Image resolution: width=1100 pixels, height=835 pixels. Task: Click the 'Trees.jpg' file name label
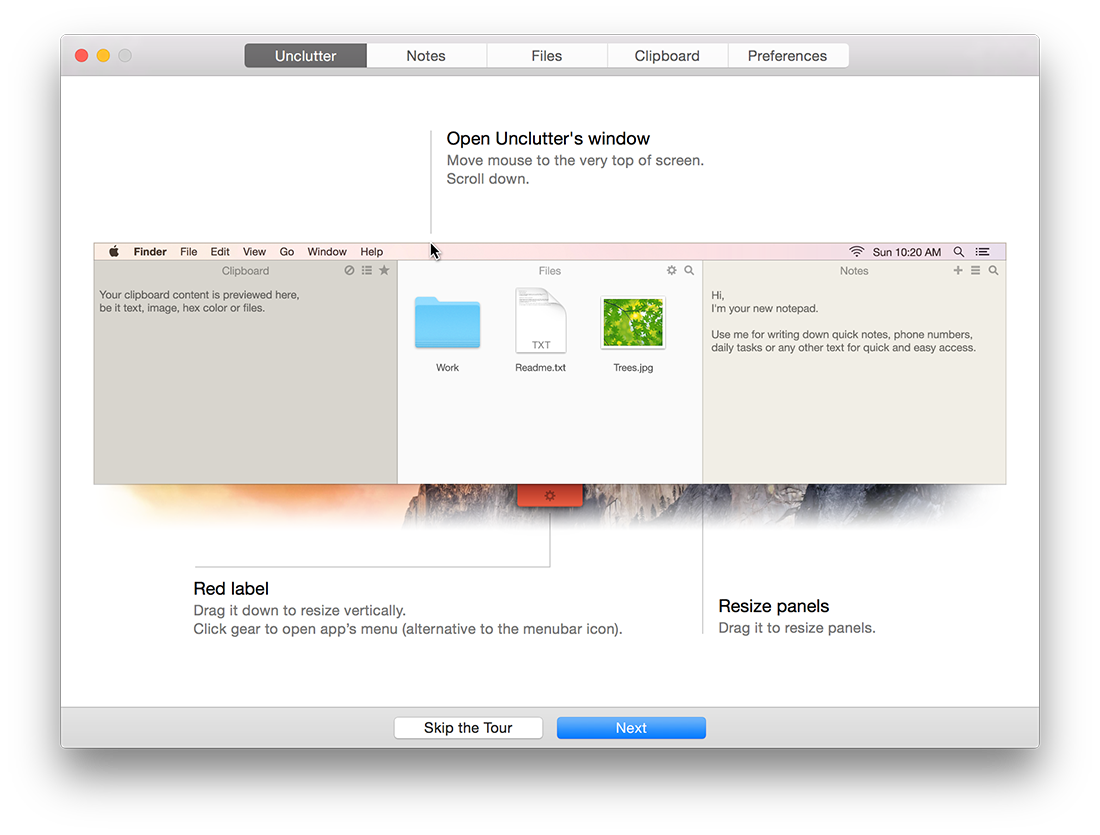(x=633, y=368)
